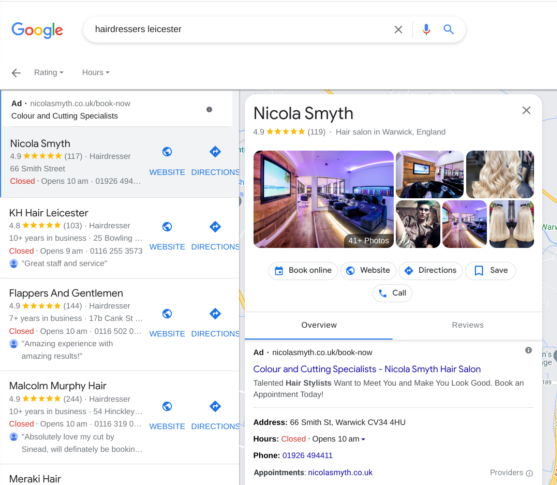Open the Rating filter dropdown
Screen dimensions: 557x485
tap(49, 72)
